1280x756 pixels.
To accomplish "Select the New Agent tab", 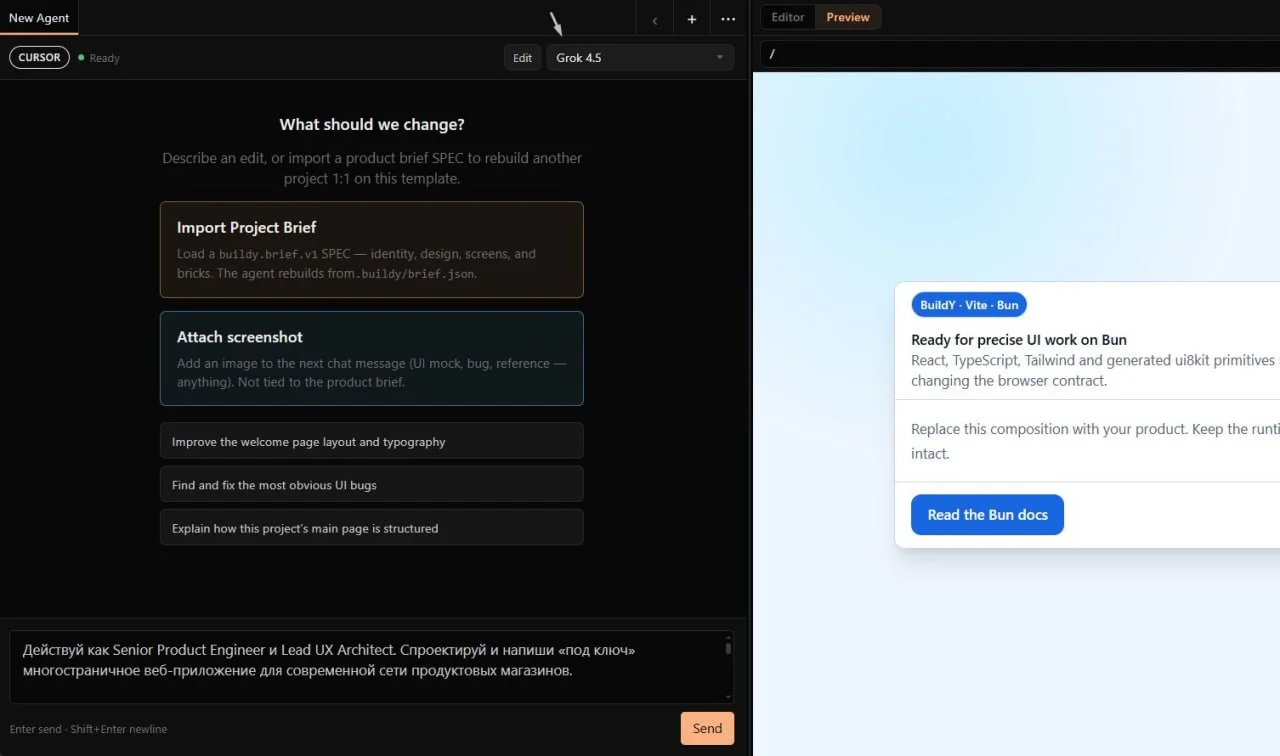I will click(39, 18).
